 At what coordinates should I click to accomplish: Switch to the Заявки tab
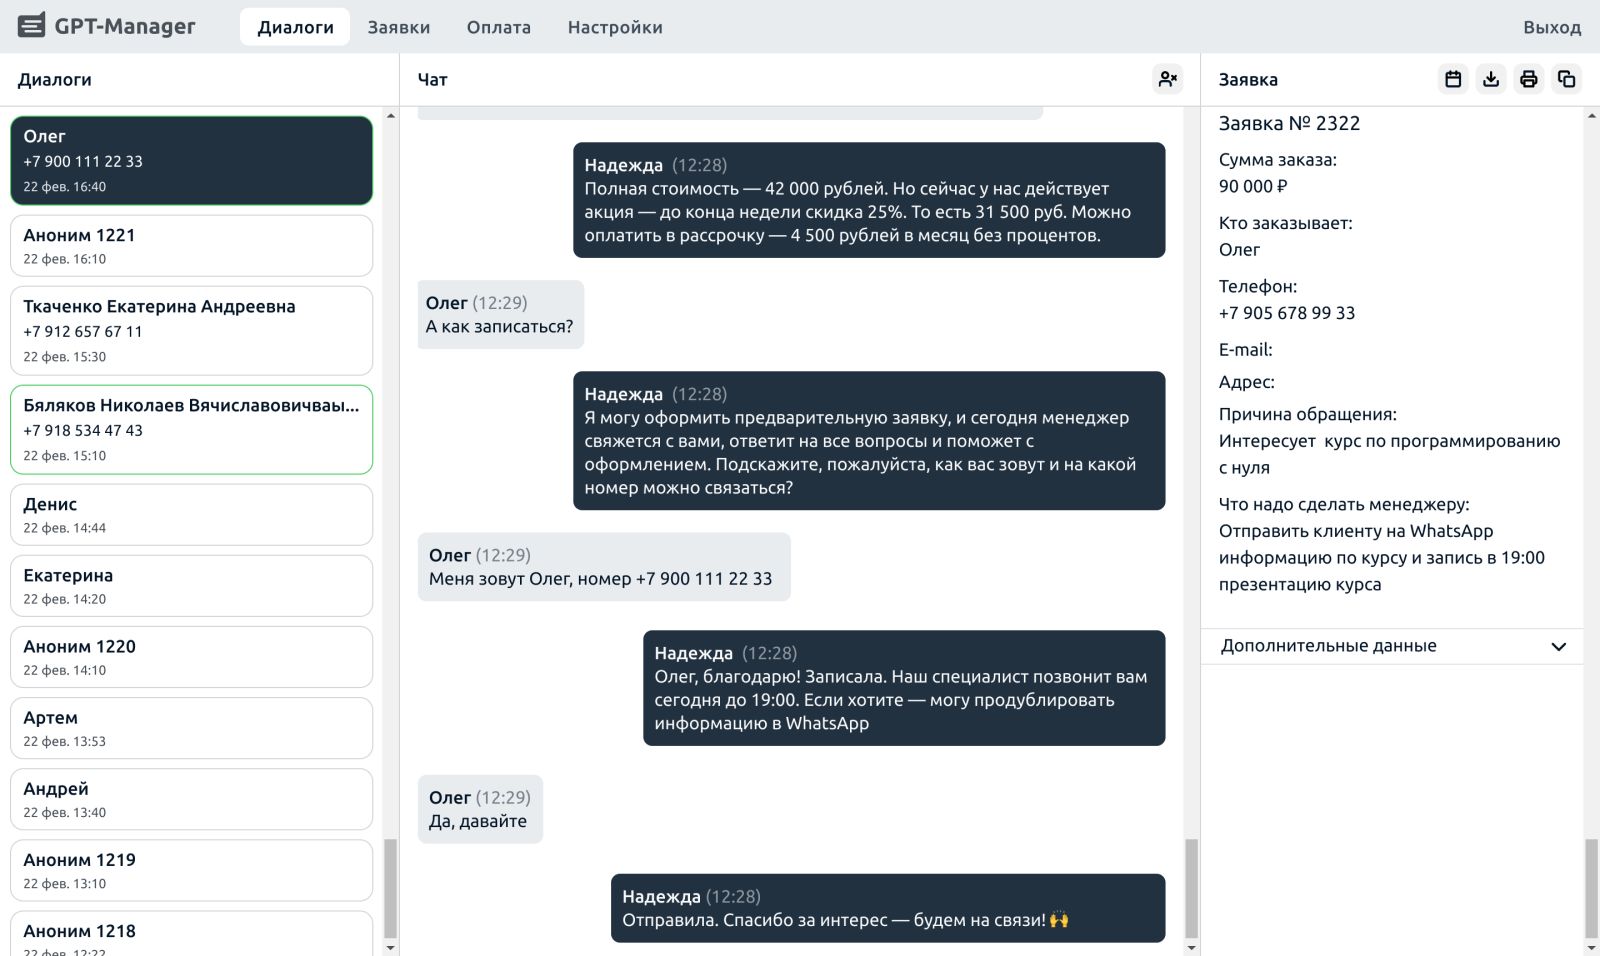pyautogui.click(x=398, y=27)
